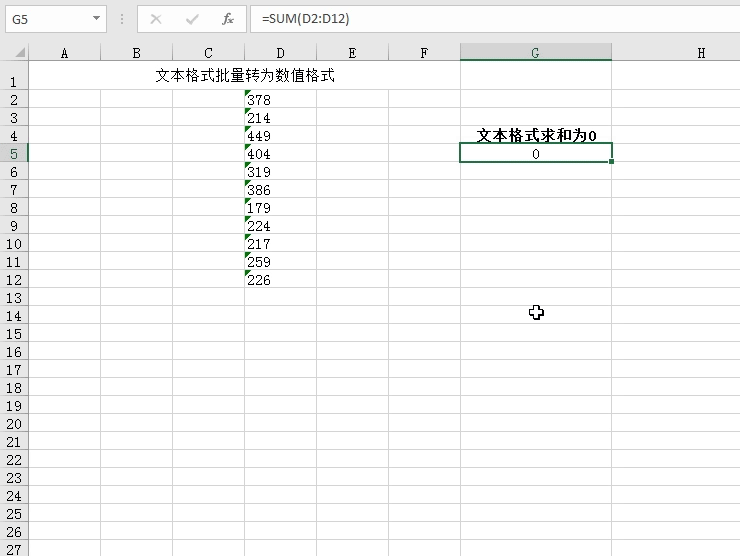This screenshot has height=556, width=740.
Task: Select column A header
Action: click(65, 53)
